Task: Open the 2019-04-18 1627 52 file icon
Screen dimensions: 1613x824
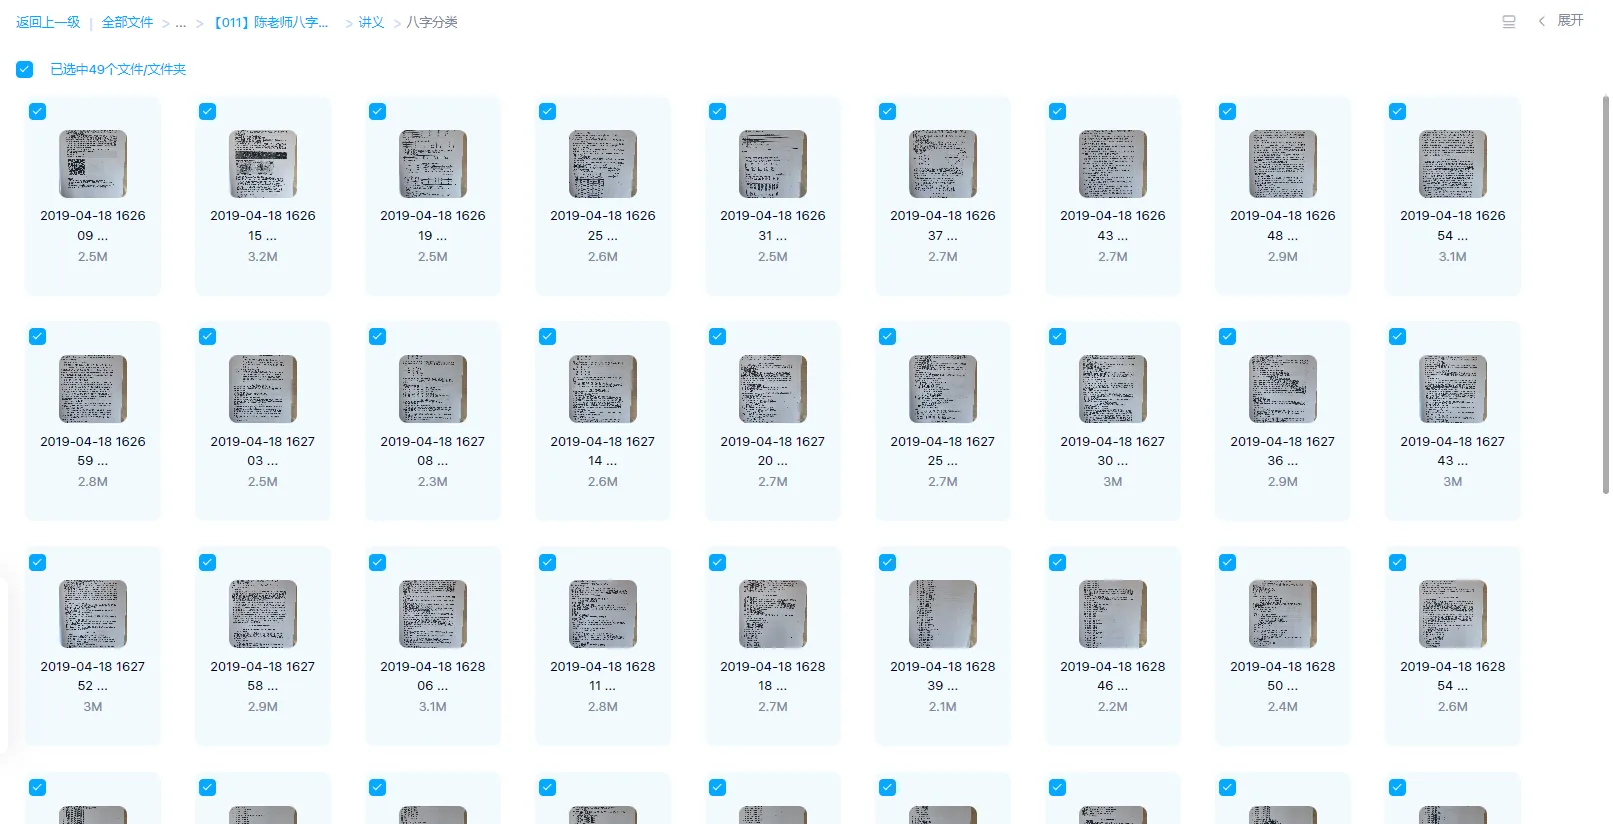Action: (x=93, y=614)
